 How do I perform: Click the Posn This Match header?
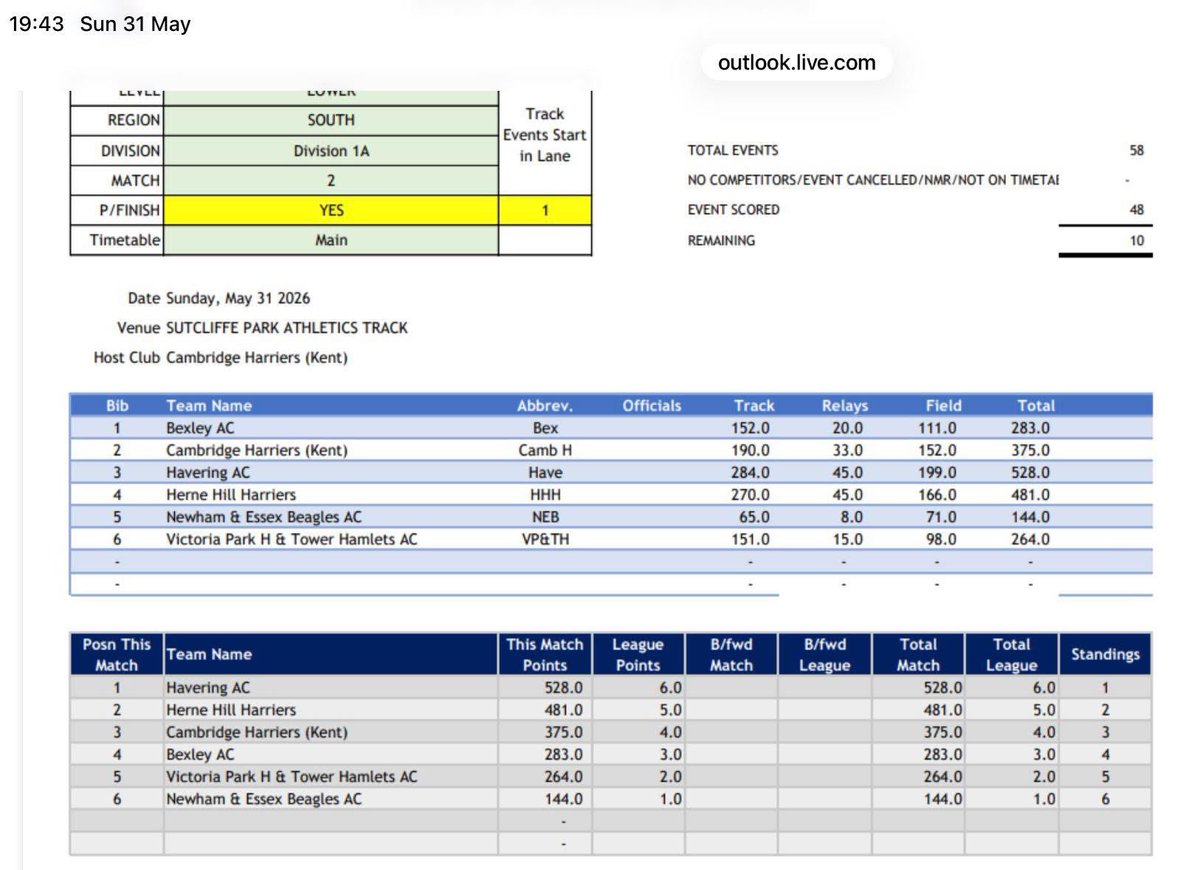pos(116,654)
